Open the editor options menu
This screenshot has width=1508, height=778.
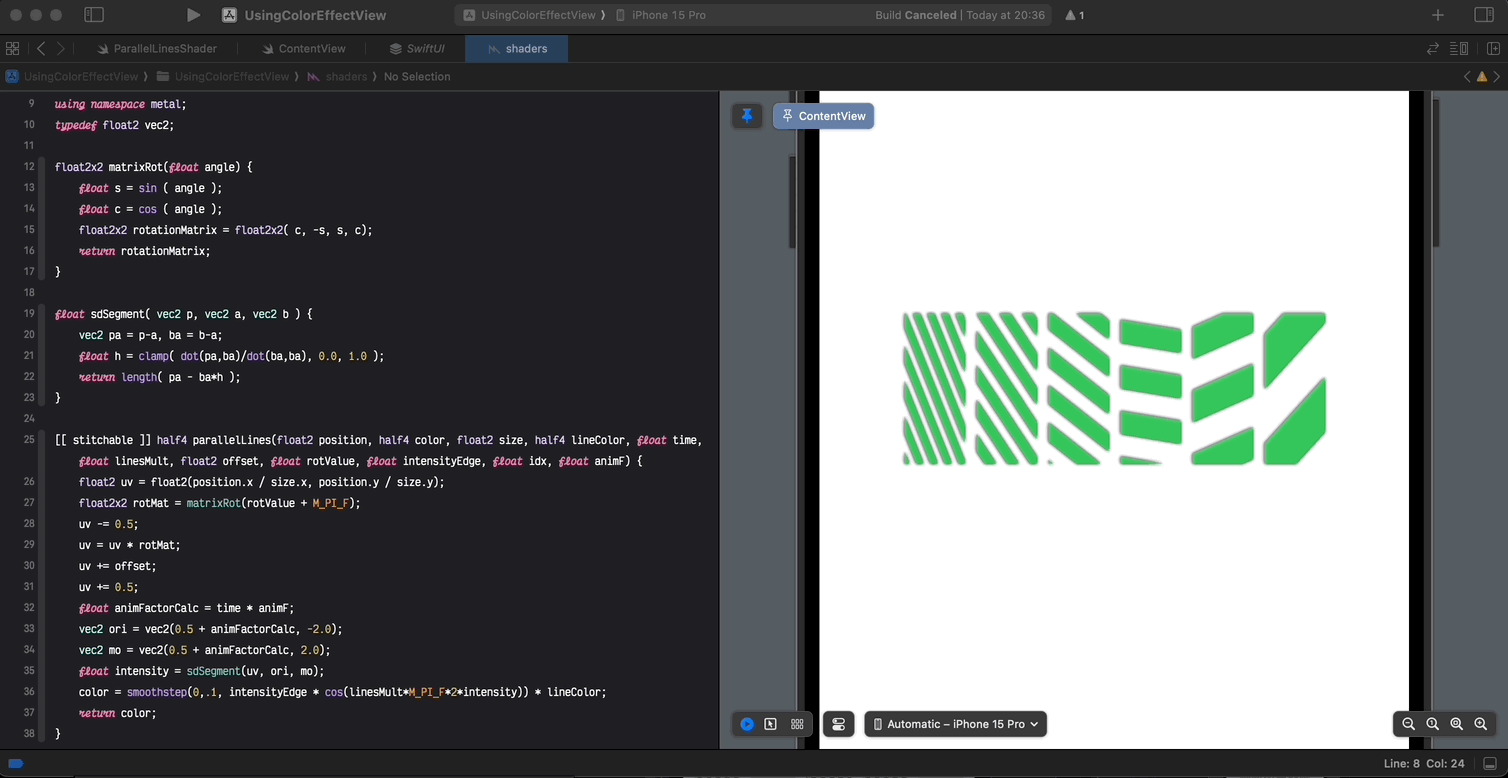pyautogui.click(x=1459, y=48)
